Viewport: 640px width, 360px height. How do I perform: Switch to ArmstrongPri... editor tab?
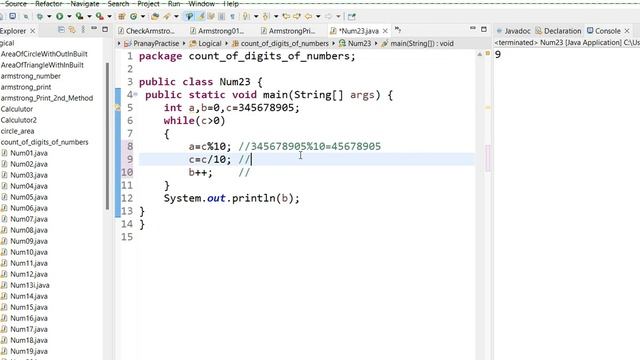pos(288,31)
